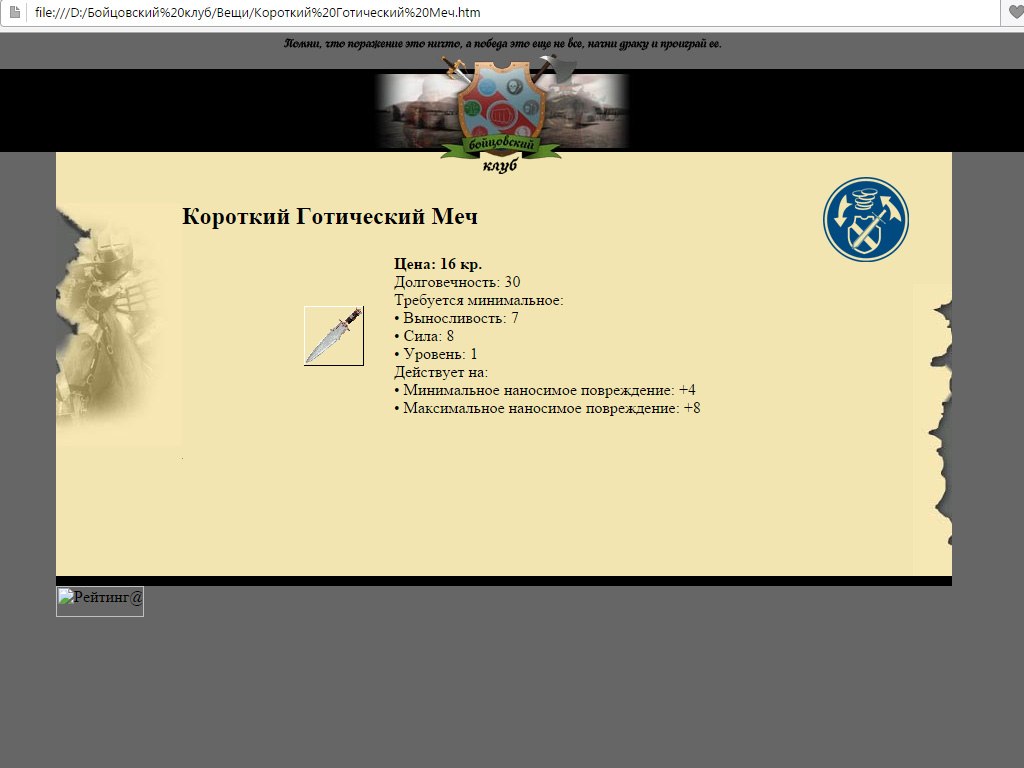Click the text Долговечность: 30

tap(457, 282)
